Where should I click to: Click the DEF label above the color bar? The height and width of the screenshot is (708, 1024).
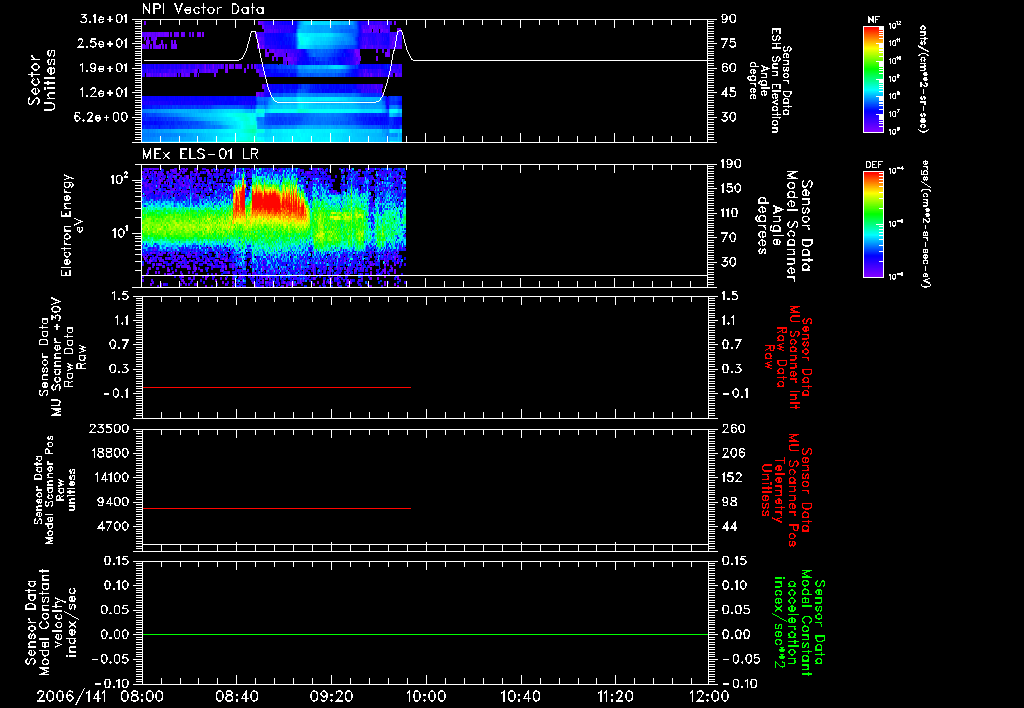coord(873,165)
